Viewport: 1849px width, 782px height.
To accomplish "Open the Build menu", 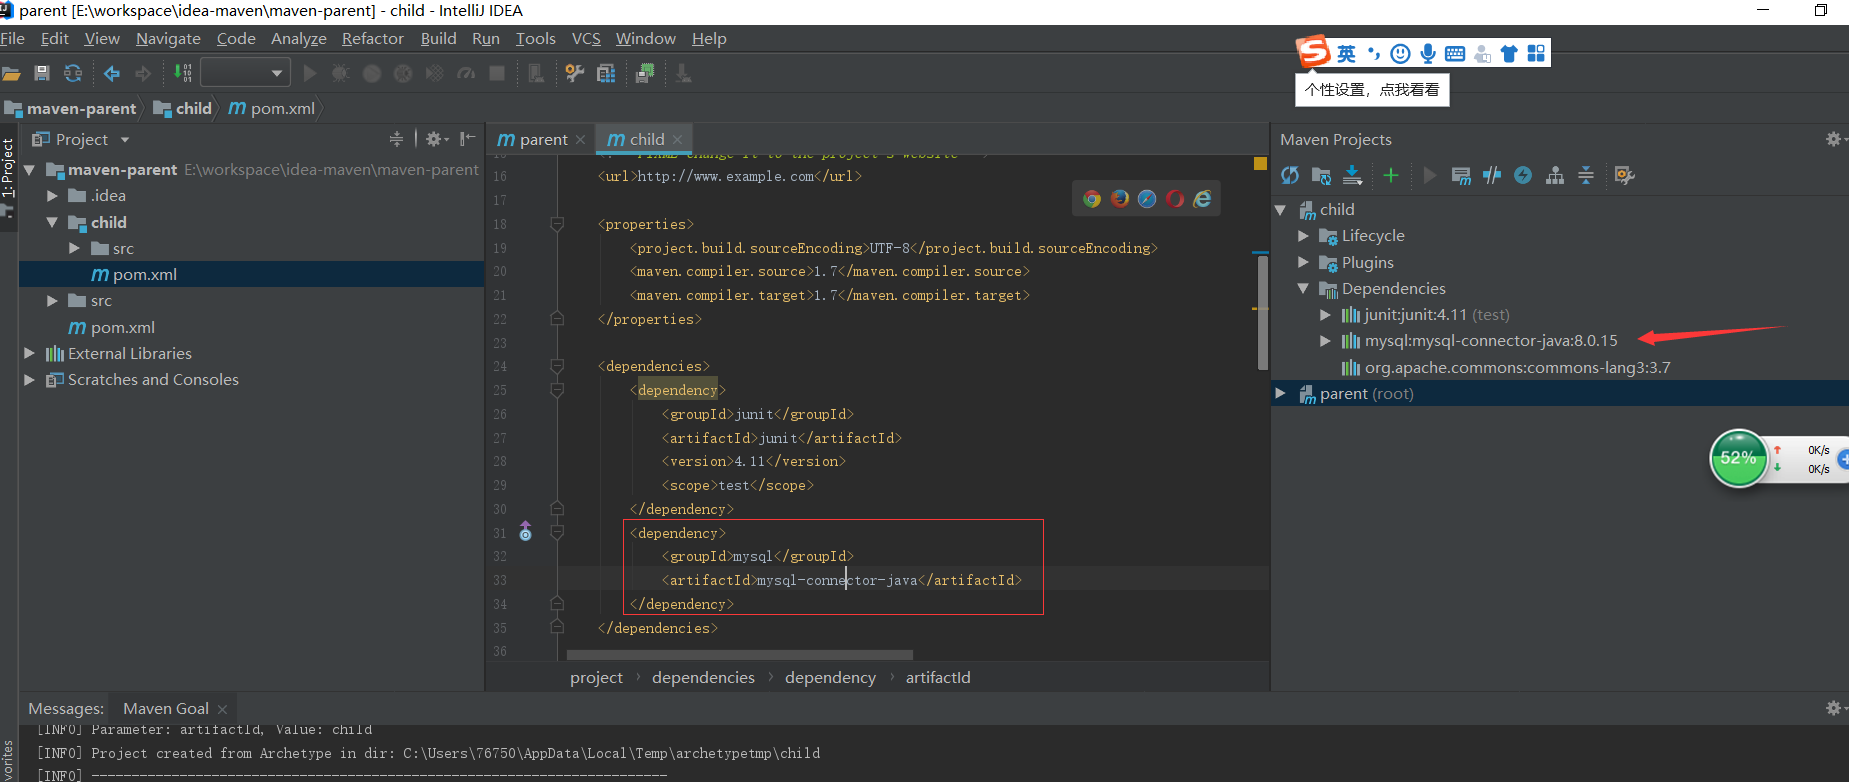I will (x=438, y=38).
